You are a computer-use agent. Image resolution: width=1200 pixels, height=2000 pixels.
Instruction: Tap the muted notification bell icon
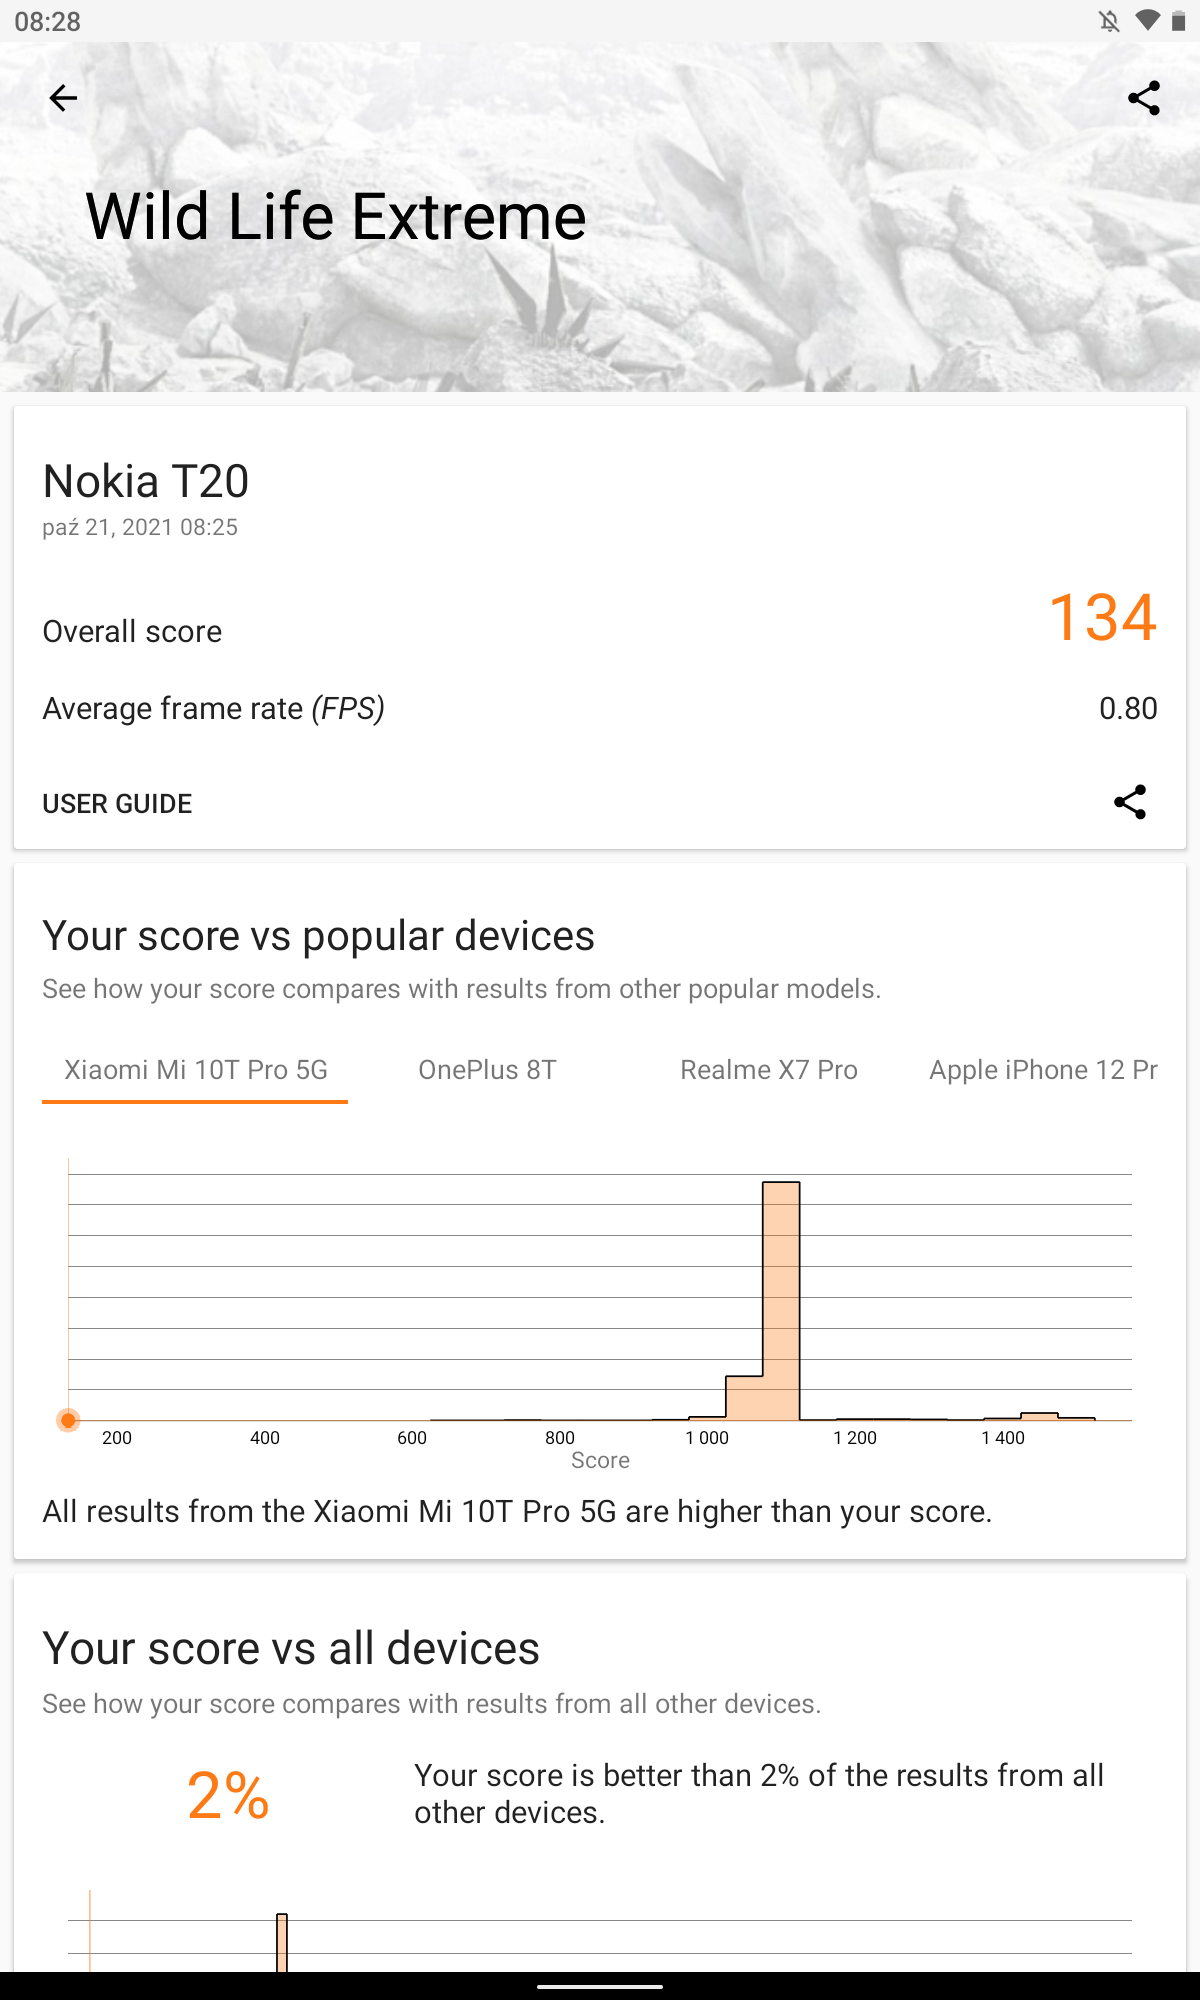[1109, 21]
